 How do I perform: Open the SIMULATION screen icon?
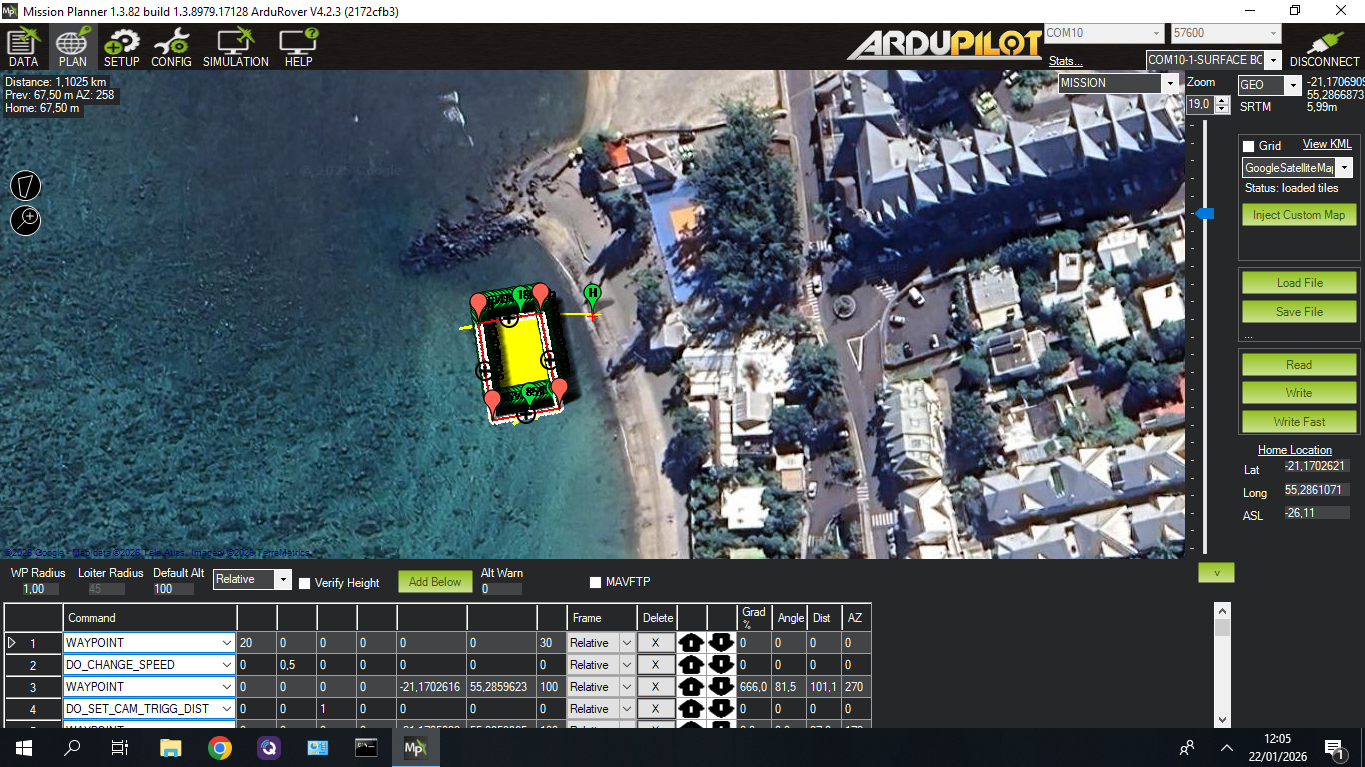coord(235,47)
